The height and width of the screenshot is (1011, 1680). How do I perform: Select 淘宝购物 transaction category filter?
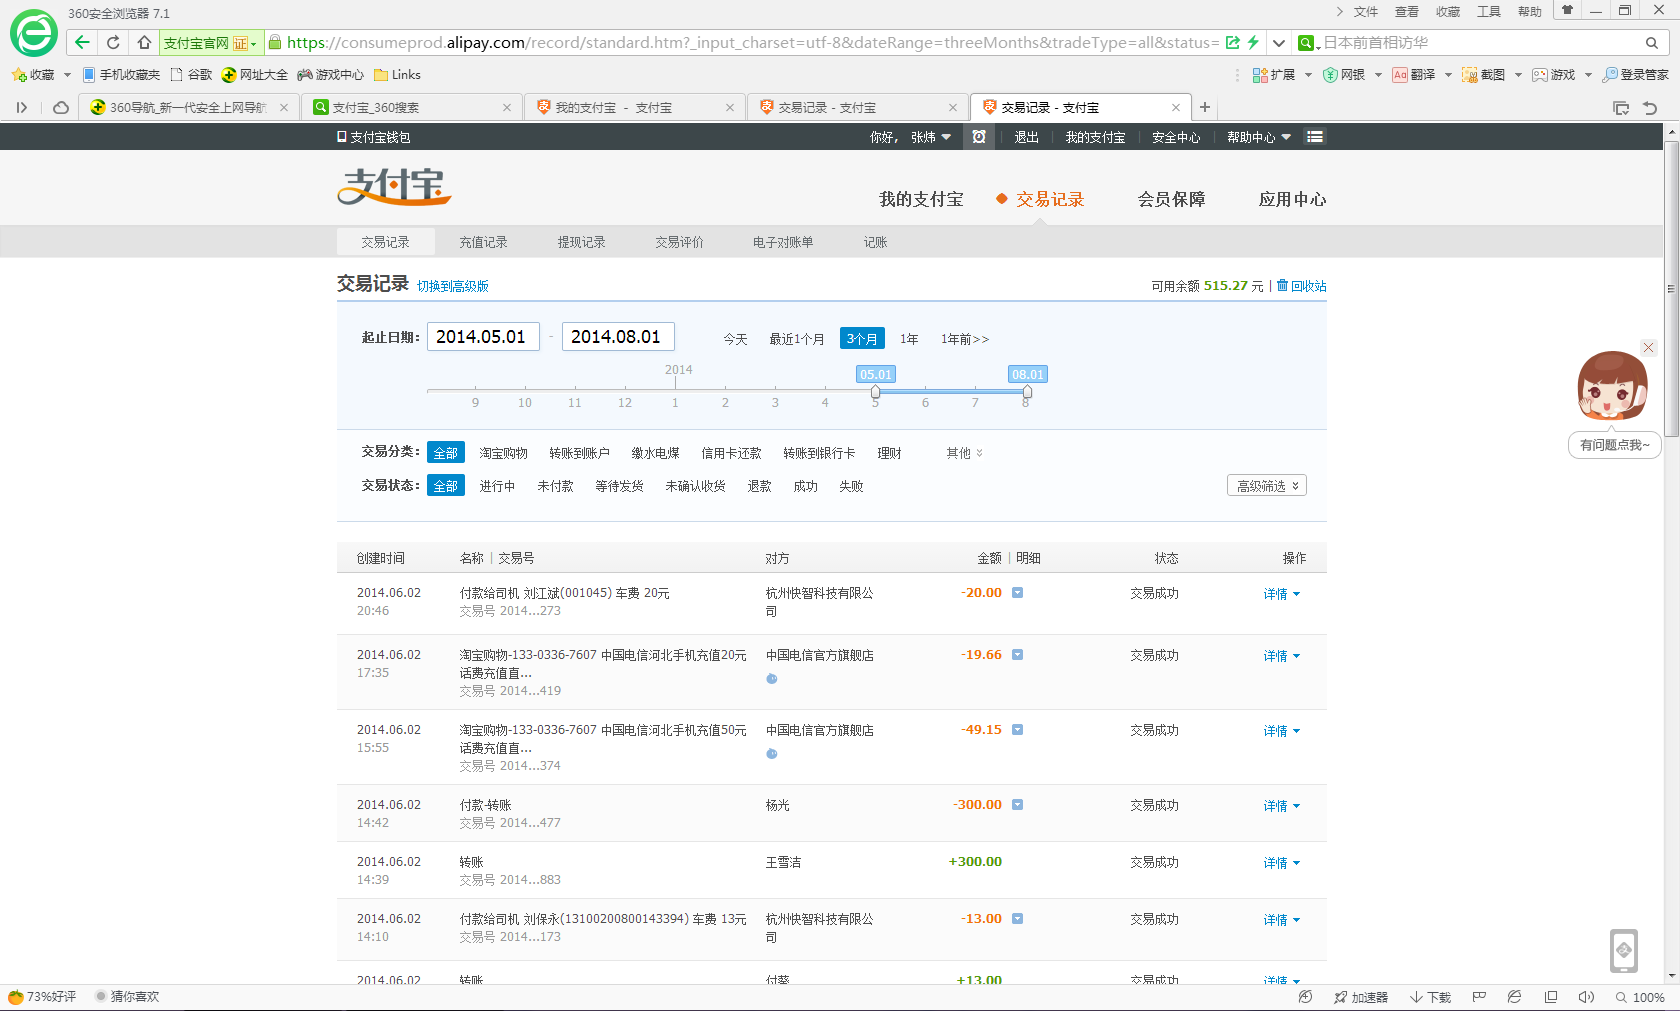(503, 453)
